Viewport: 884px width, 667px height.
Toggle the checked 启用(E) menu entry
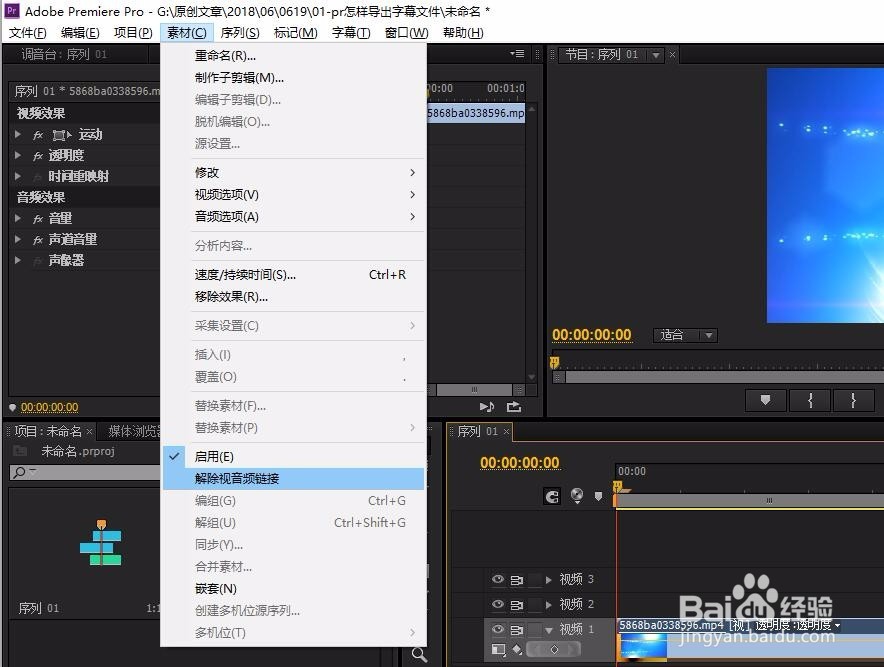click(x=293, y=457)
